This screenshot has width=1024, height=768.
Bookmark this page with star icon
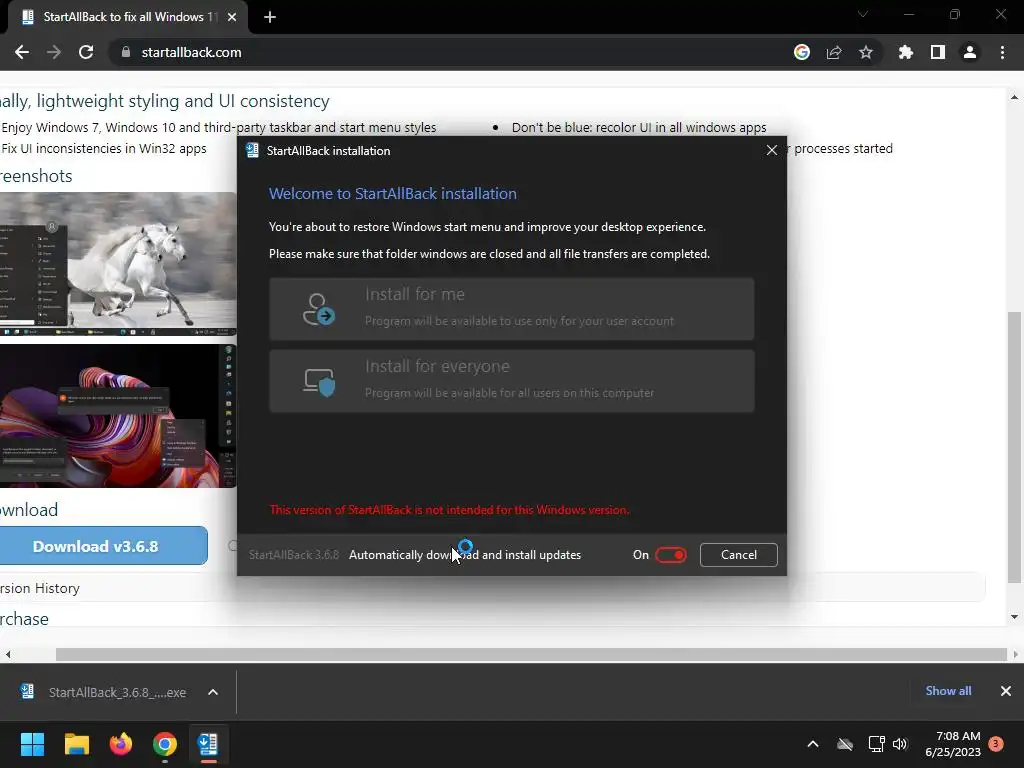866,52
